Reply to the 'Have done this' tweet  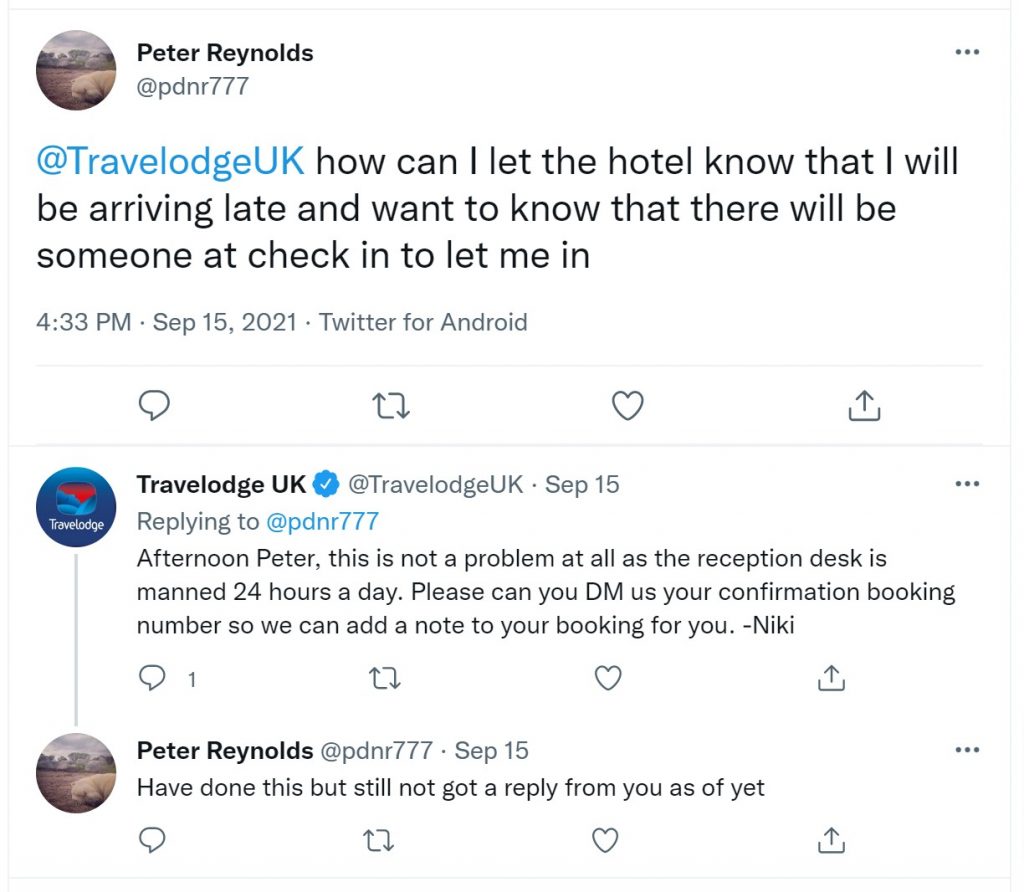(x=152, y=840)
